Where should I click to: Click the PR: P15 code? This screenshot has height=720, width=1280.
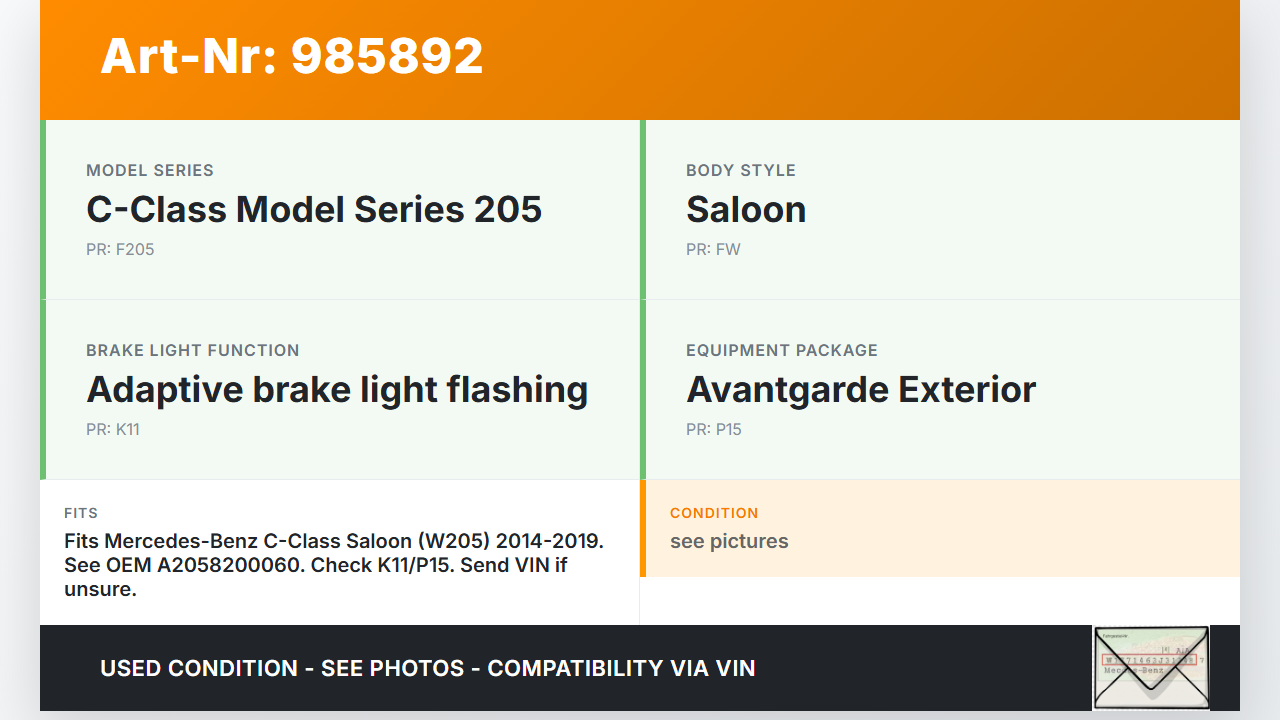[x=714, y=430]
